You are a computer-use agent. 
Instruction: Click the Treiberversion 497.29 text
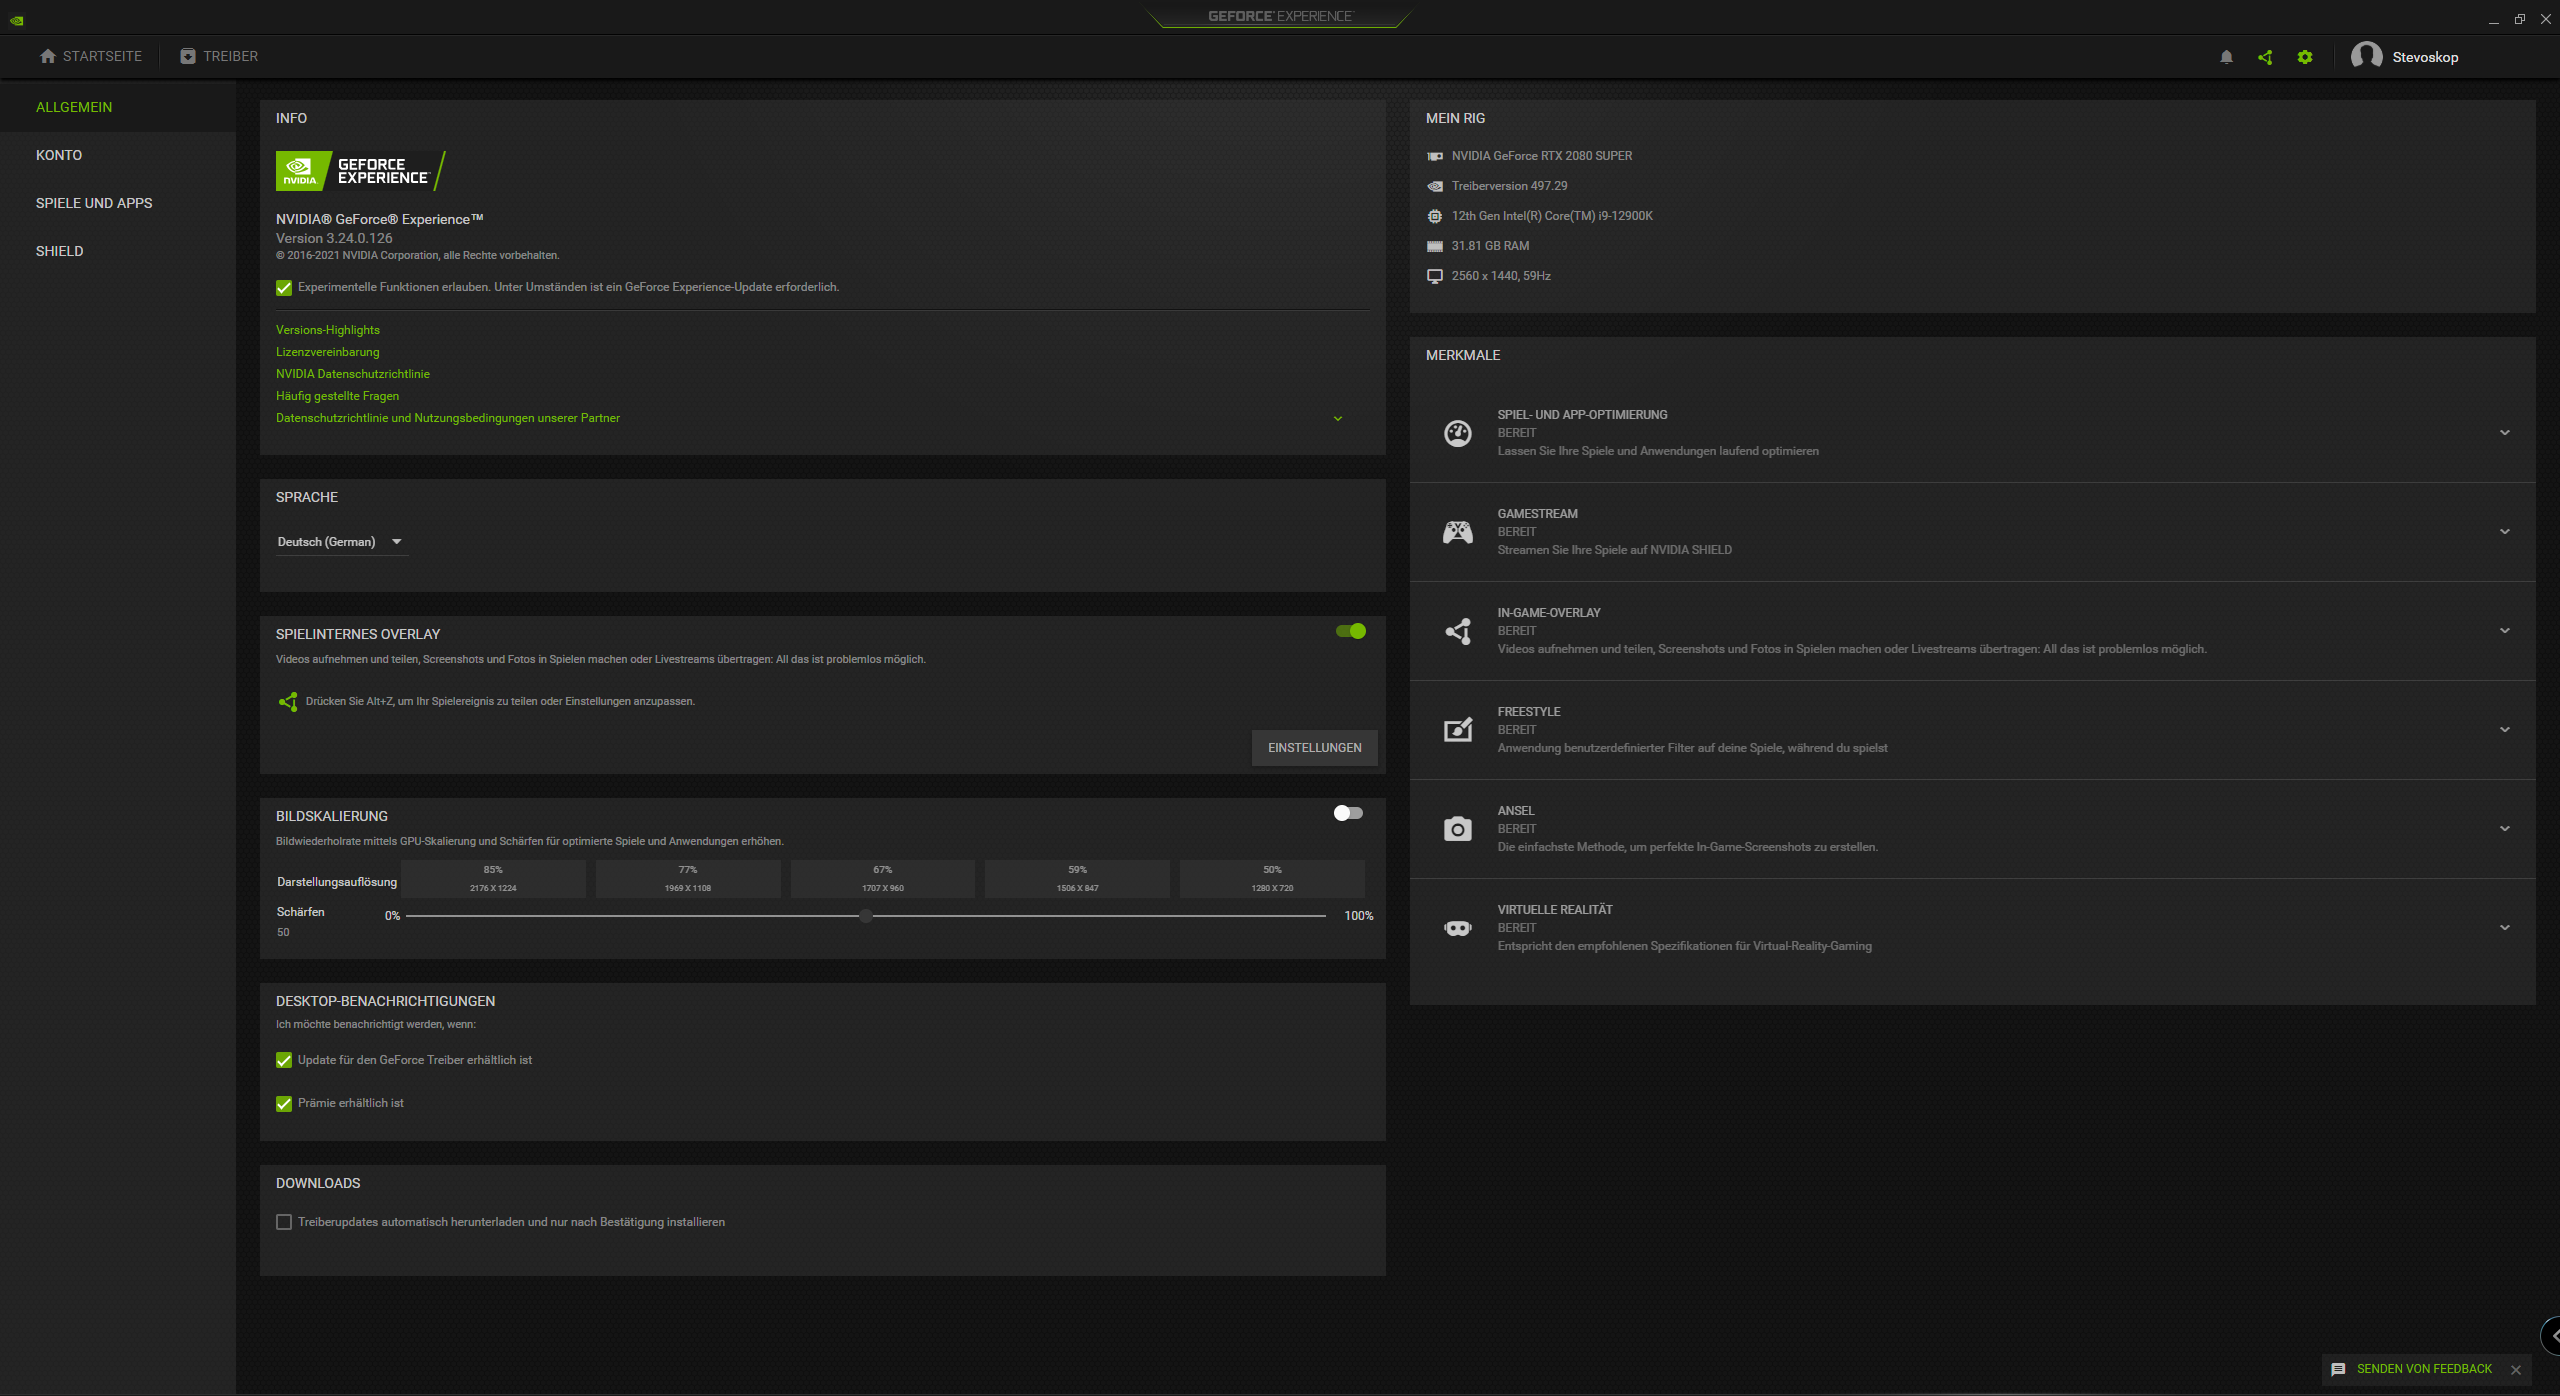click(1509, 186)
